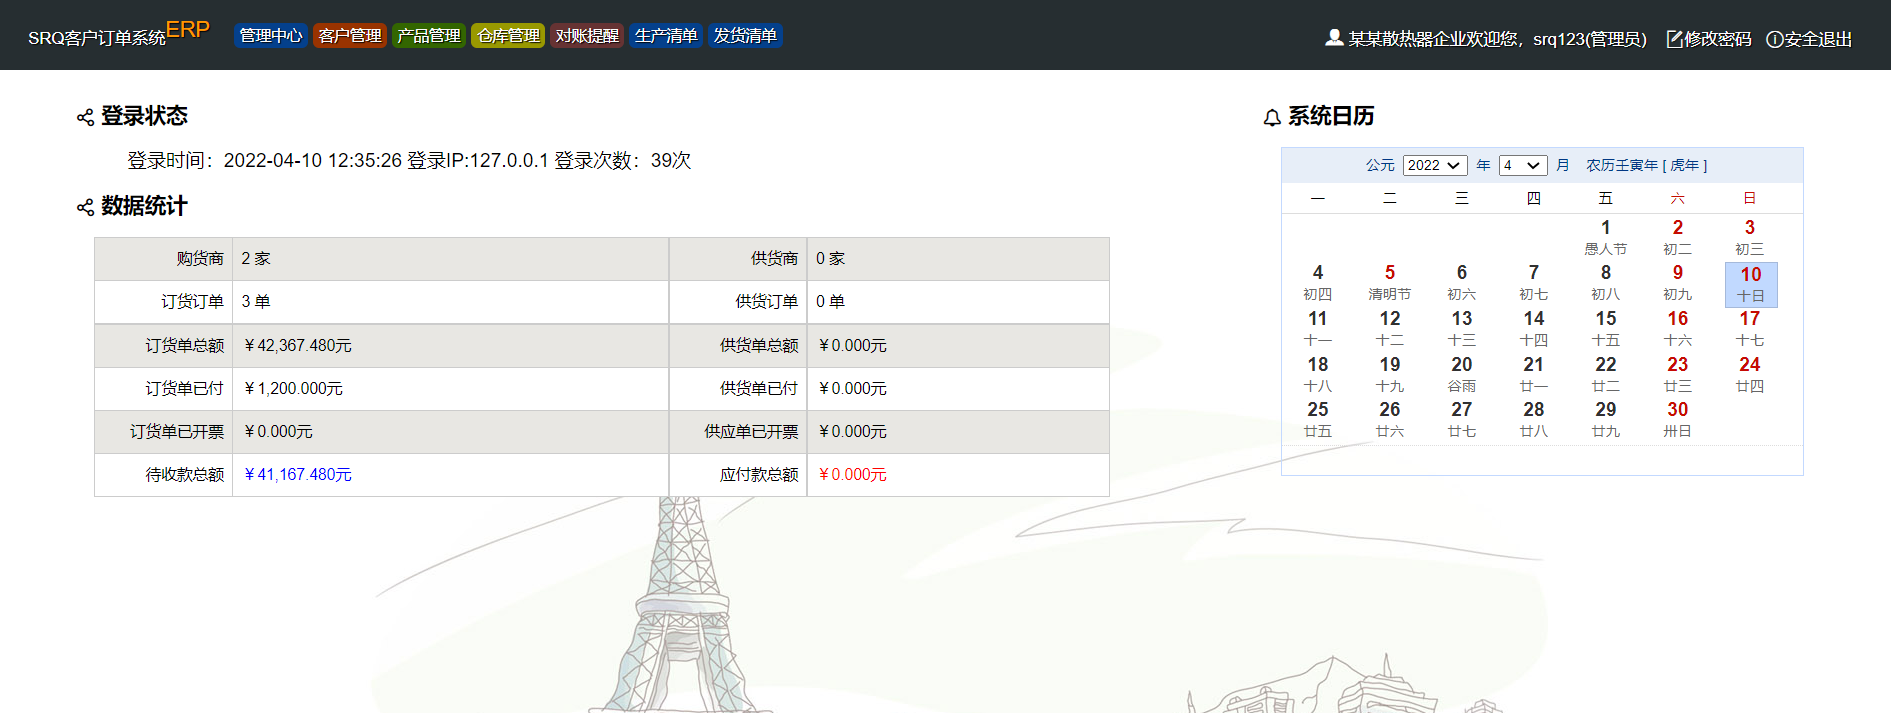1891x713 pixels.
Task: Click share icon beside 登录状态 heading
Action: coord(85,118)
